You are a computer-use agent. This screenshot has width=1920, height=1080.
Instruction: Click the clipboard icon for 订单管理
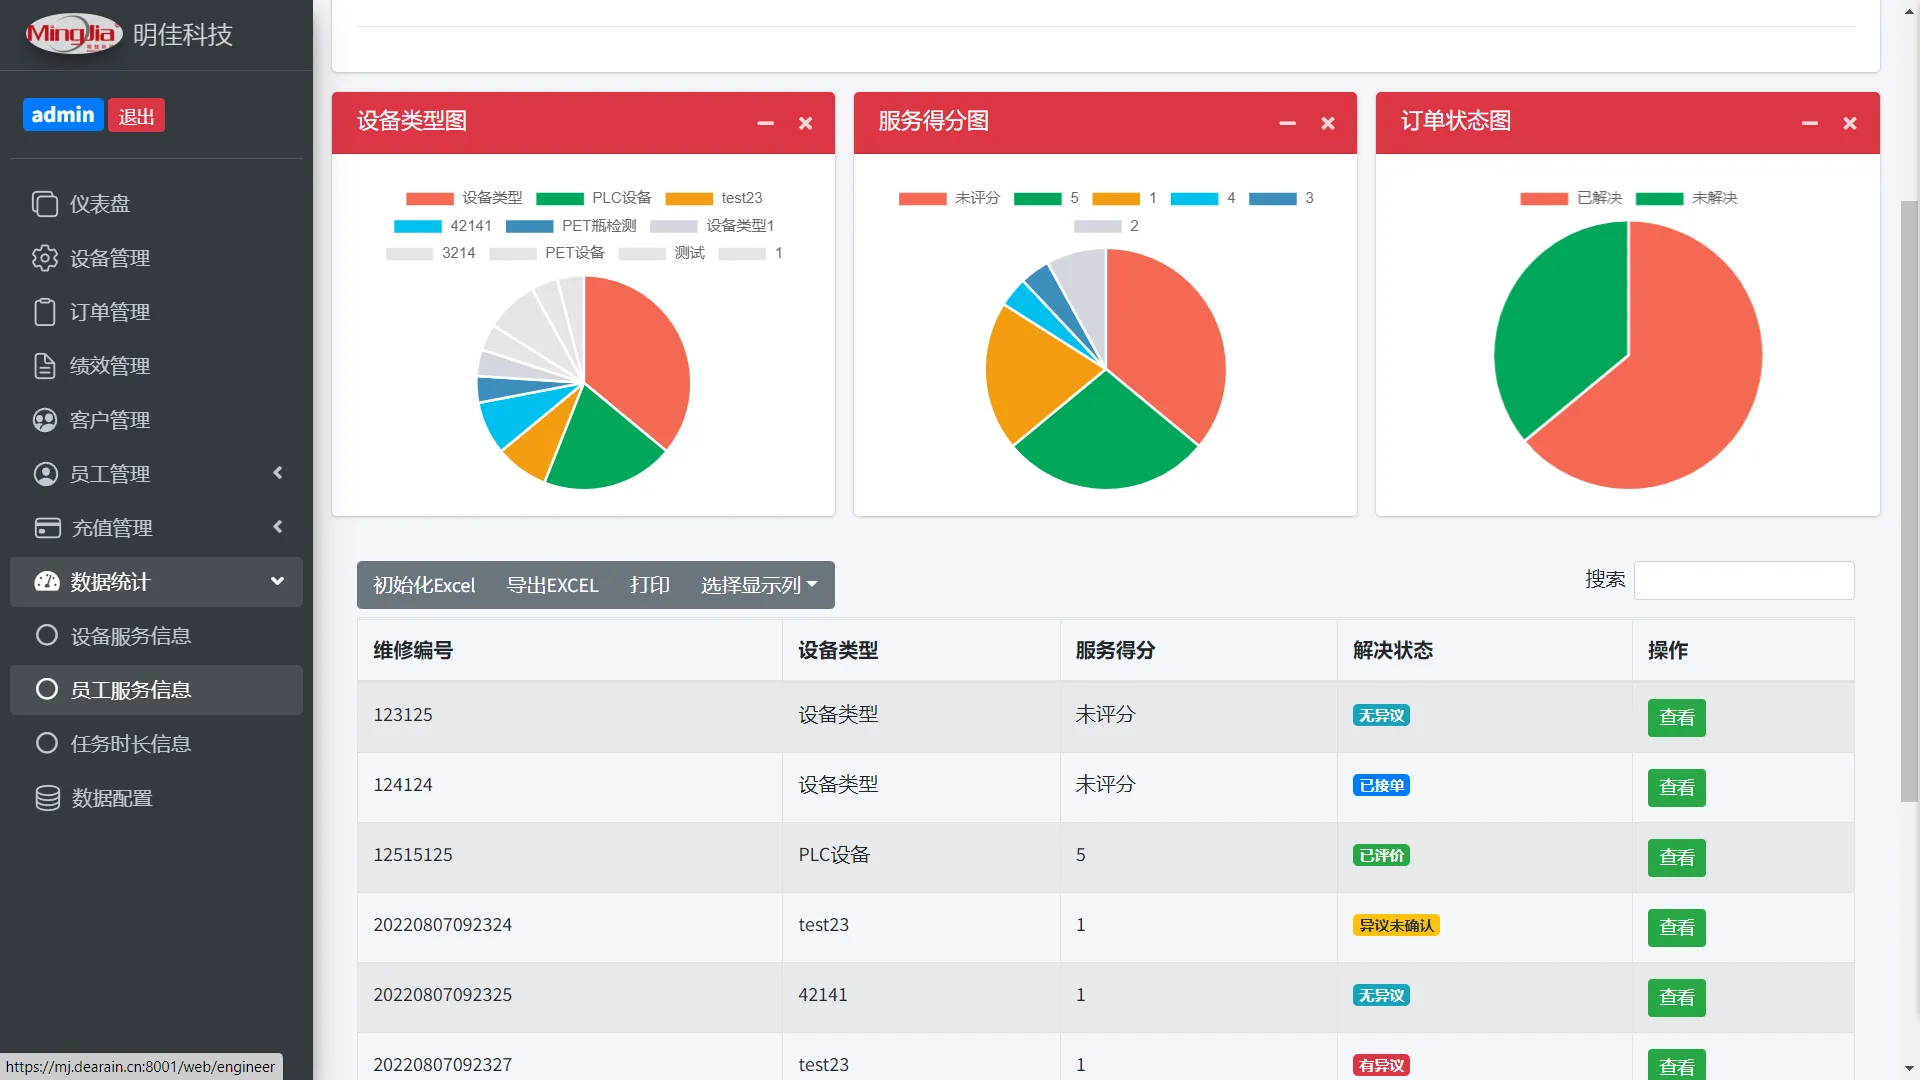pos(45,312)
